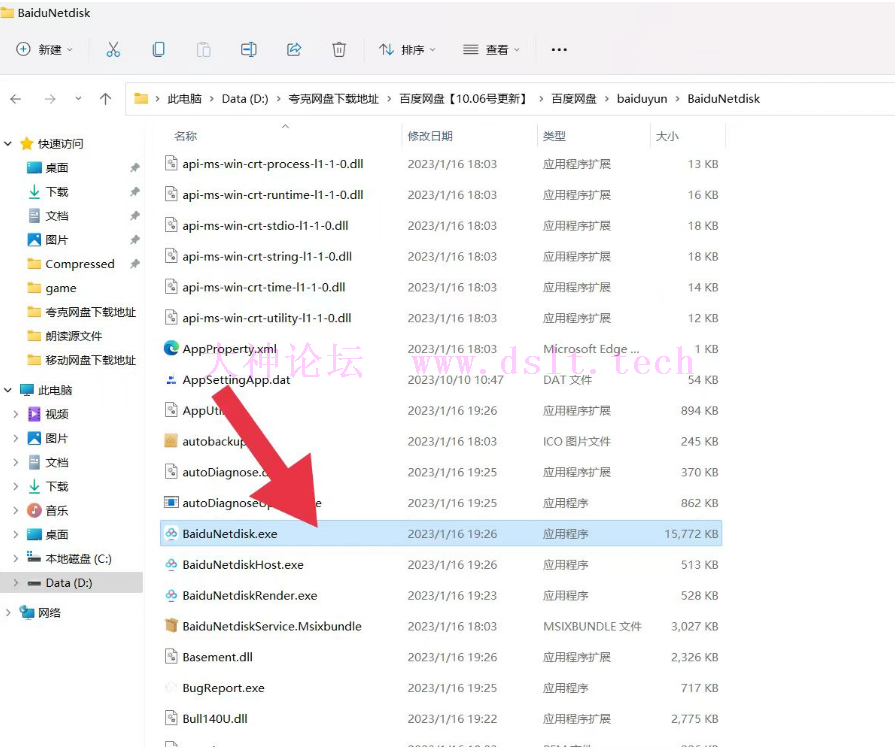Select api-ms-win-crt-utility-l1-1-0.dll file
Viewport: 895px width, 750px height.
pyautogui.click(x=441, y=318)
